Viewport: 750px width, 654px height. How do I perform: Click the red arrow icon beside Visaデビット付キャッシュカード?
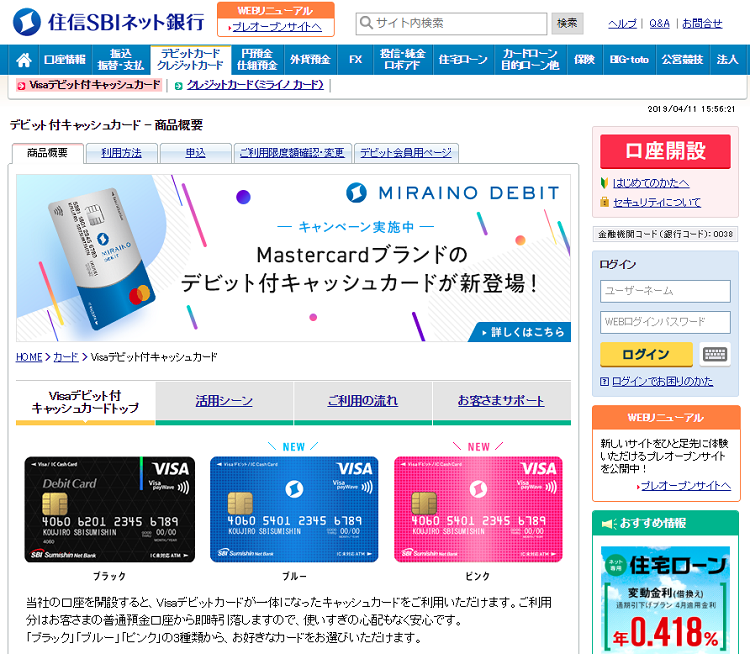tap(21, 86)
